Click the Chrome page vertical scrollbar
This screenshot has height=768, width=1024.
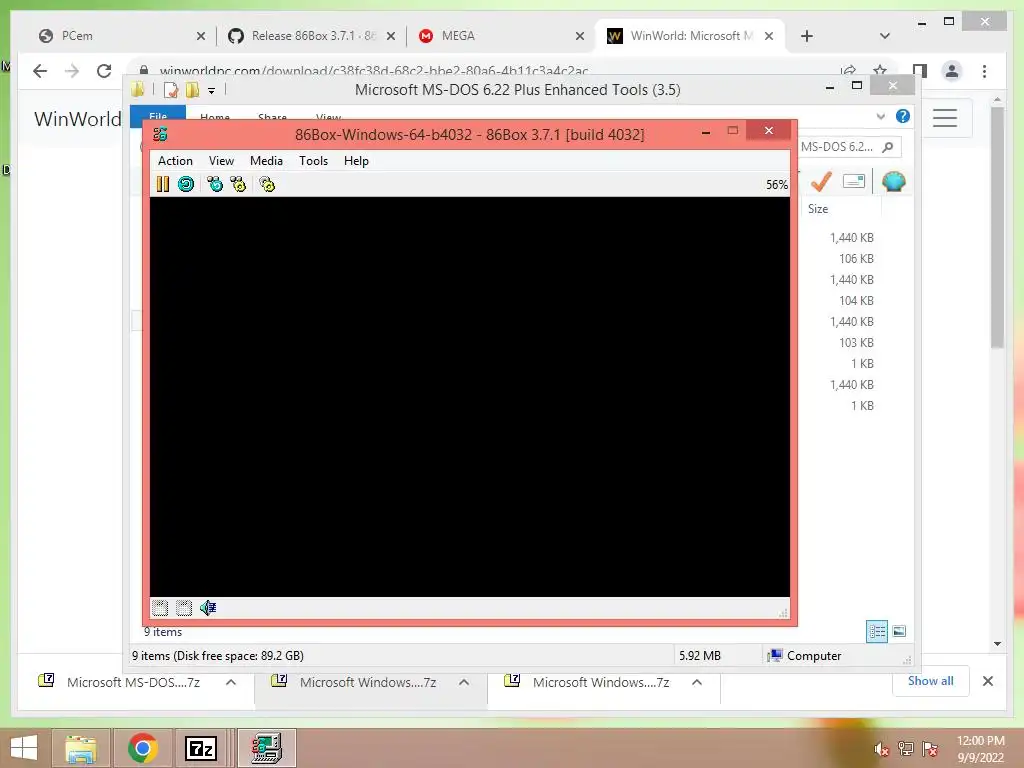(997, 227)
